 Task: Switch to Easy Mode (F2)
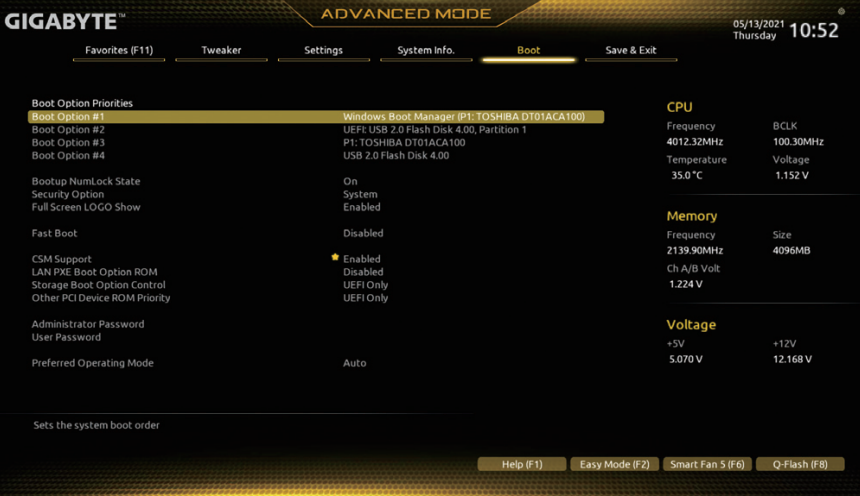point(614,464)
